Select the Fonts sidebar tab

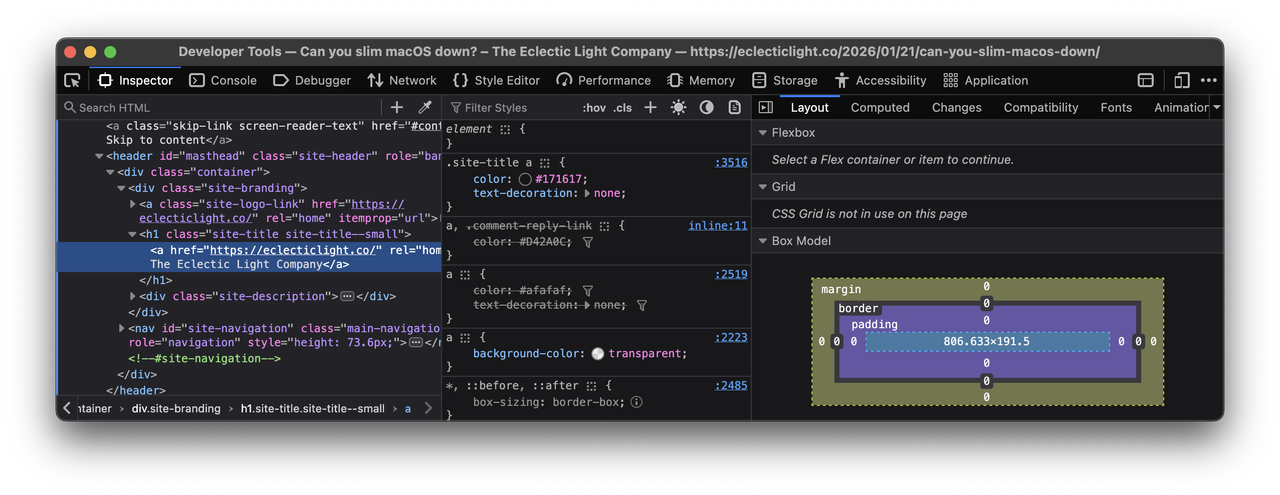1116,107
